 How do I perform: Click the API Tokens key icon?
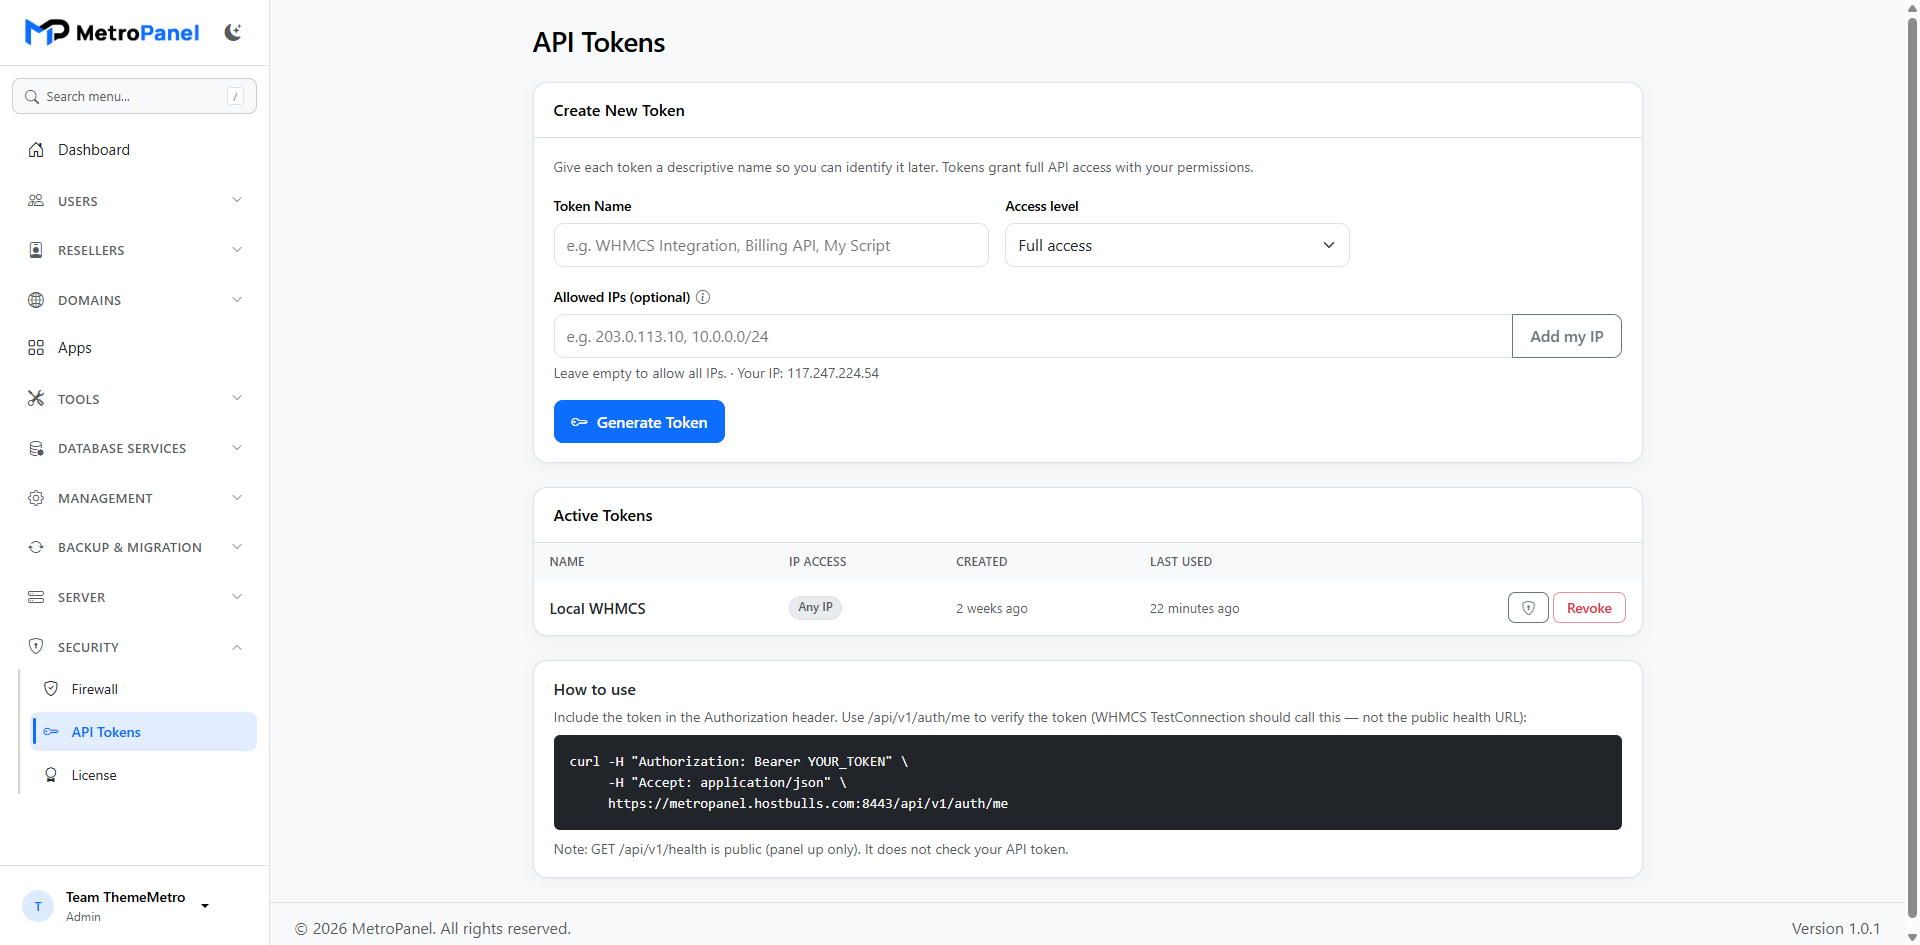point(51,732)
